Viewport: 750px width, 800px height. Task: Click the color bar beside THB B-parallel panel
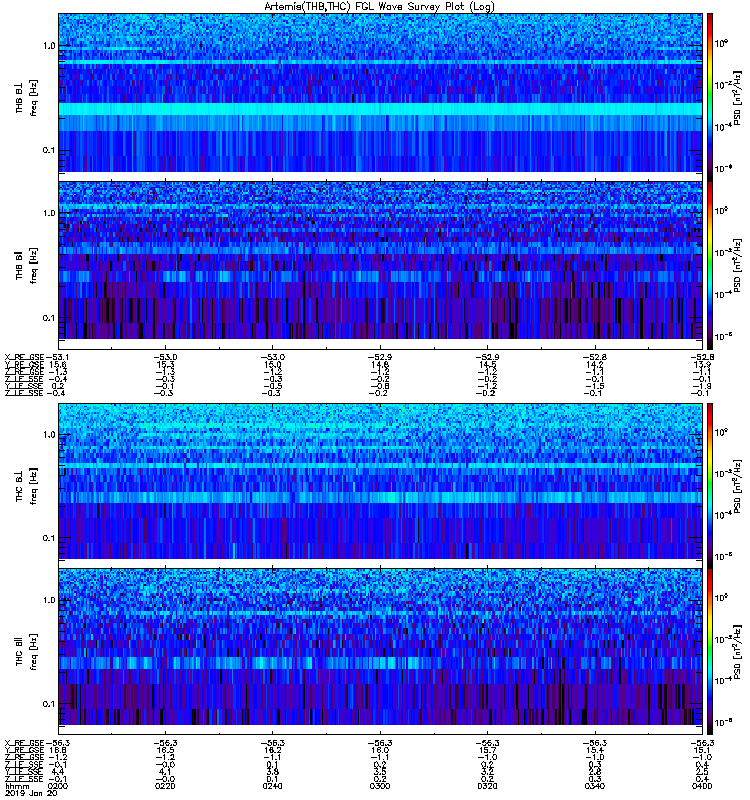pos(710,265)
